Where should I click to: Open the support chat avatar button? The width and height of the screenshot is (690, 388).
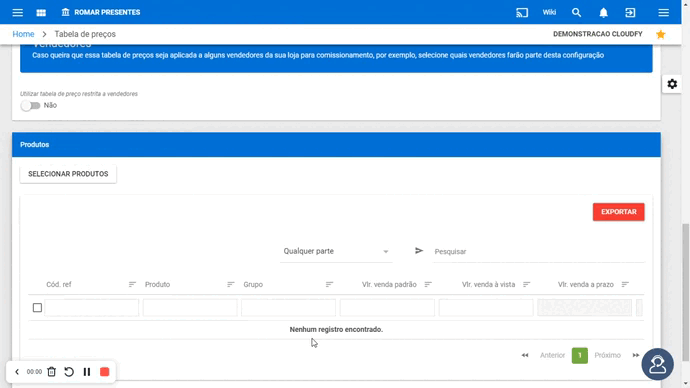(657, 364)
